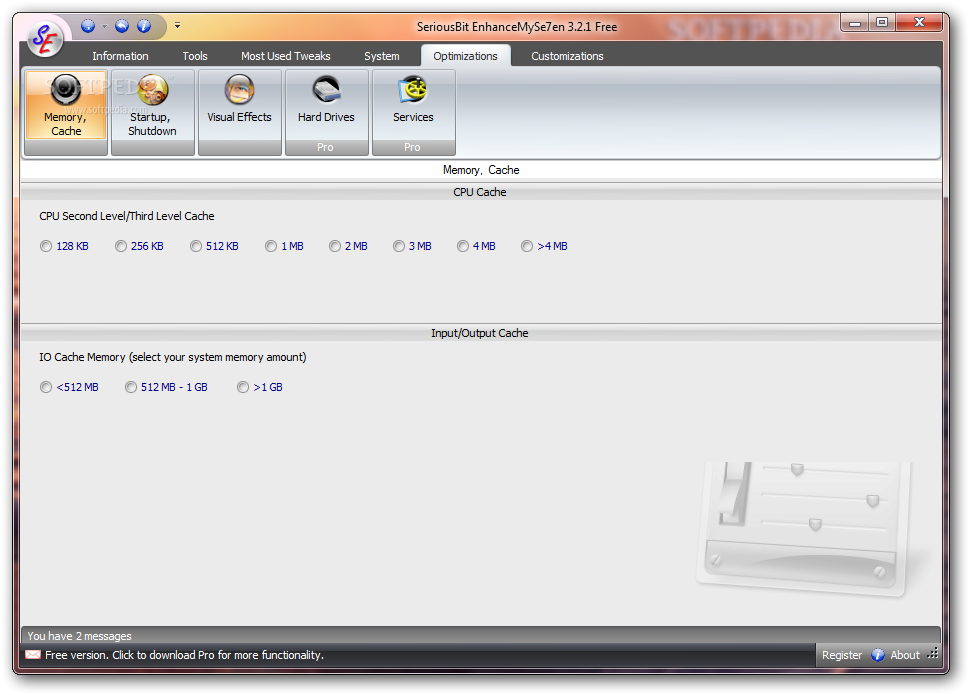Select the 2 MB CPU cache option
This screenshot has height=695, width=970.
pos(348,246)
